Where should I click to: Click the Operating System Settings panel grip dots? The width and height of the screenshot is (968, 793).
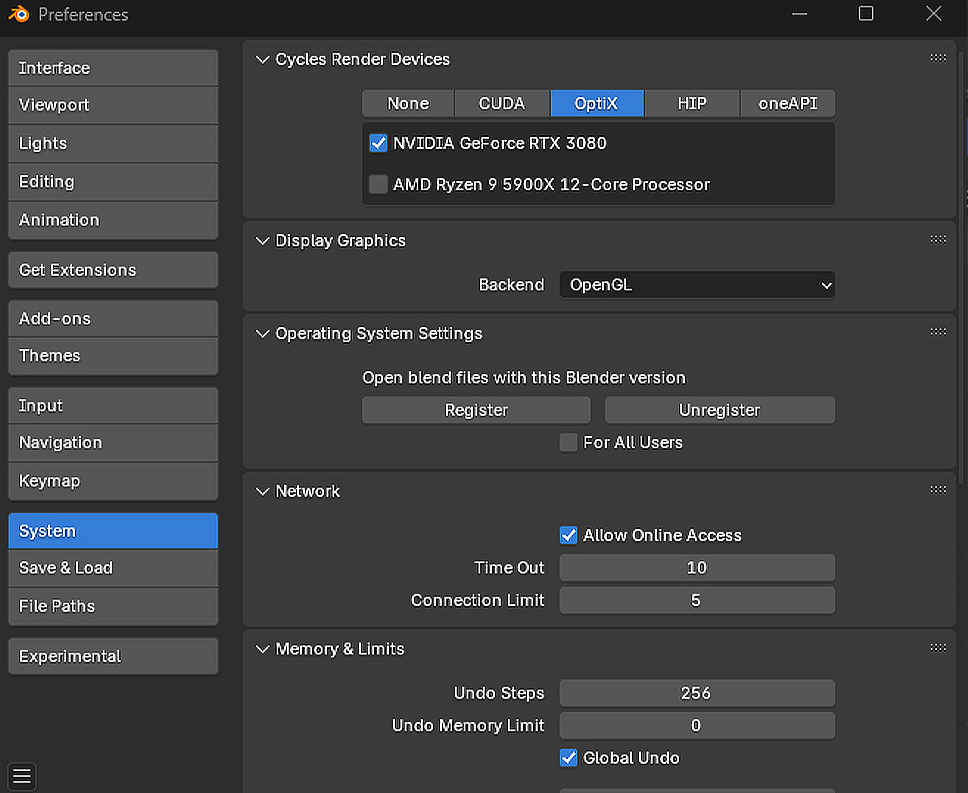click(x=938, y=332)
